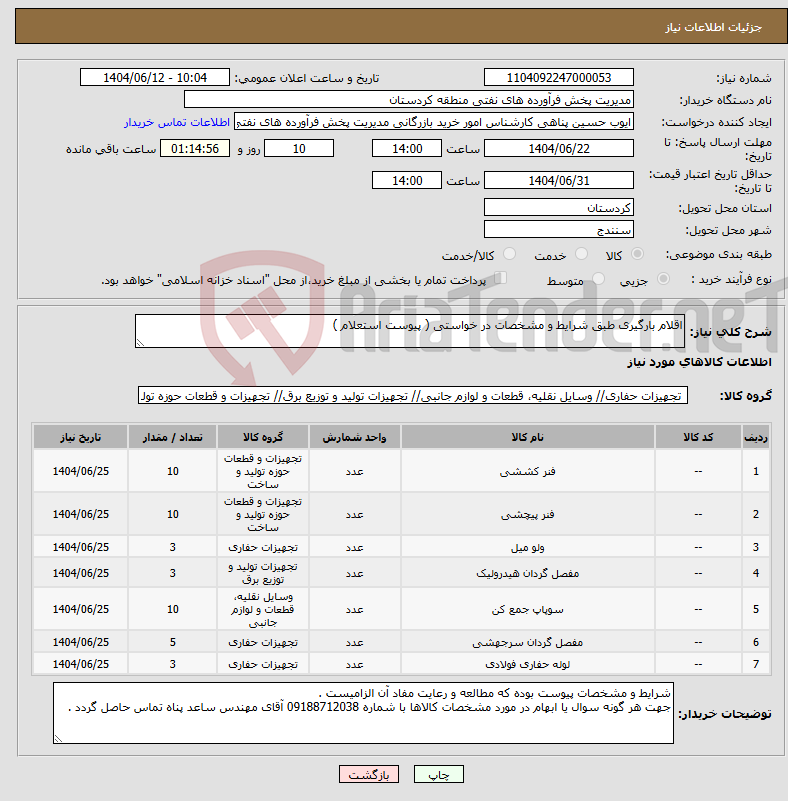Screen dimensions: 788x801
Task: Click the buyer organization name field
Action: tap(409, 100)
